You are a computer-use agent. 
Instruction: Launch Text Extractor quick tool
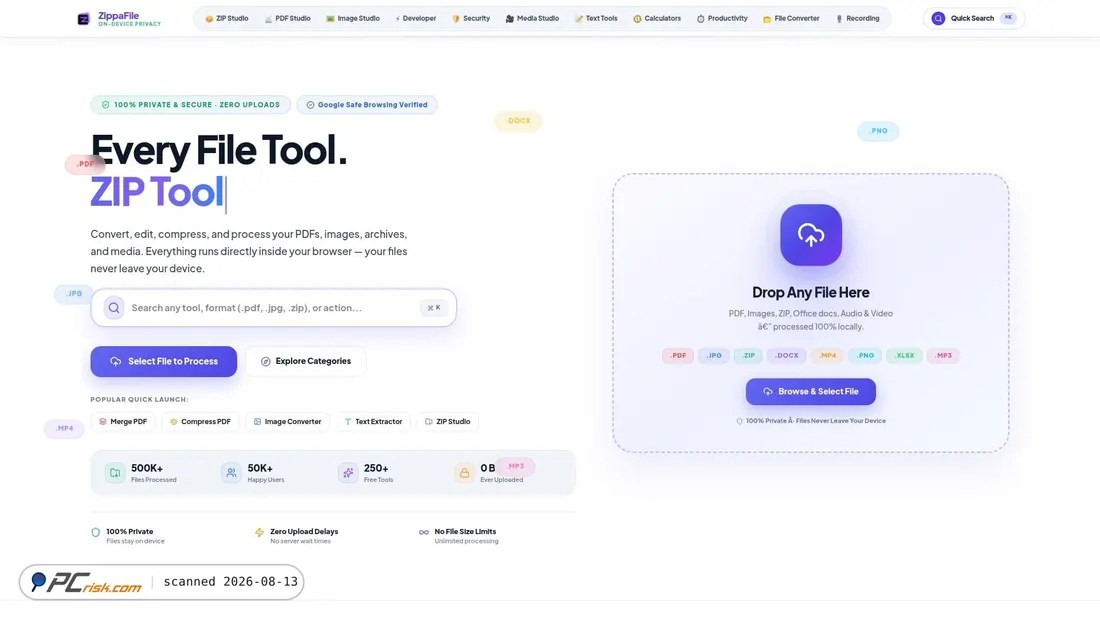point(373,422)
